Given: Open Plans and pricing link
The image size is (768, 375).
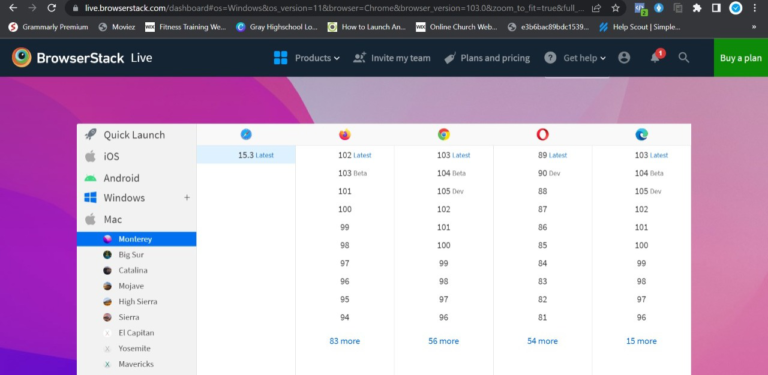Looking at the screenshot, I should point(495,58).
